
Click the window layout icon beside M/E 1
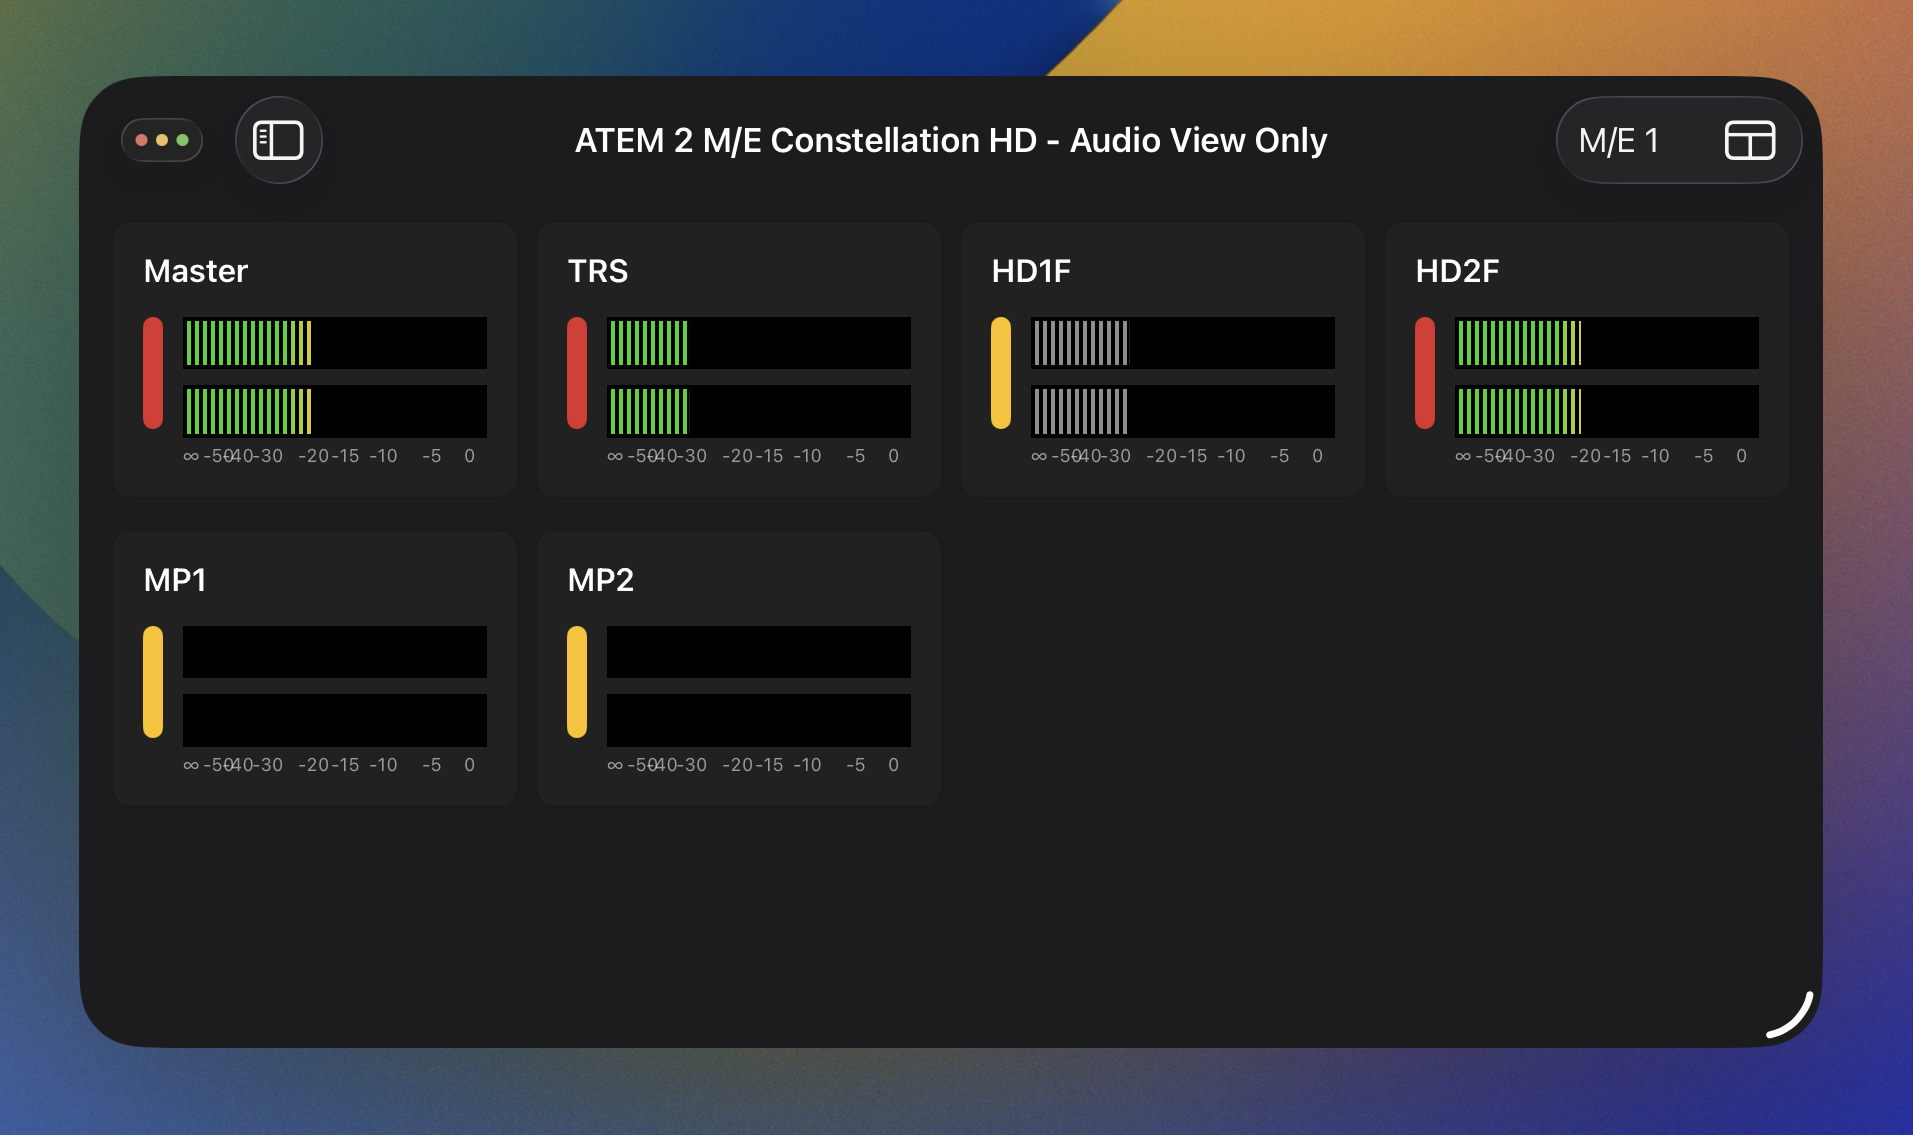1749,140
